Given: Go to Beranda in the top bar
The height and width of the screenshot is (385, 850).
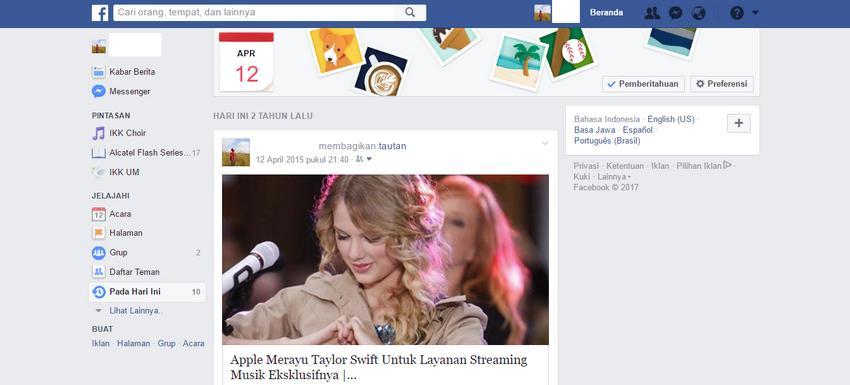Looking at the screenshot, I should pyautogui.click(x=606, y=12).
